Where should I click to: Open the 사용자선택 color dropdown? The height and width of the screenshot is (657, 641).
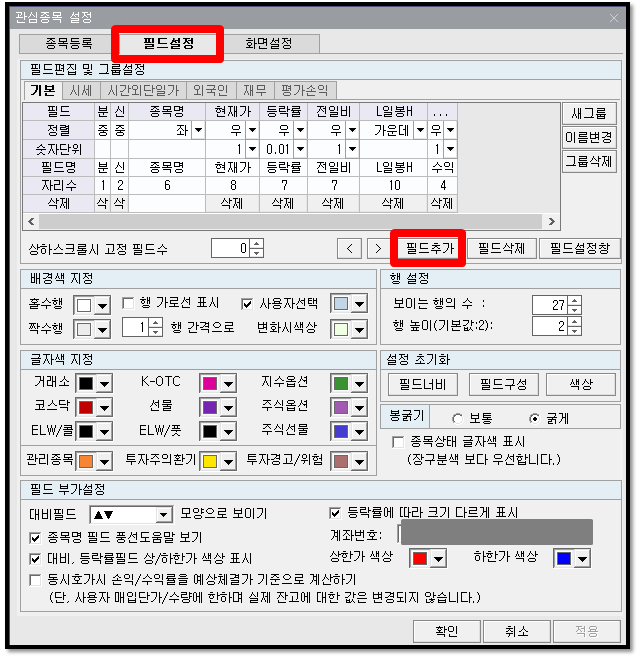point(359,305)
